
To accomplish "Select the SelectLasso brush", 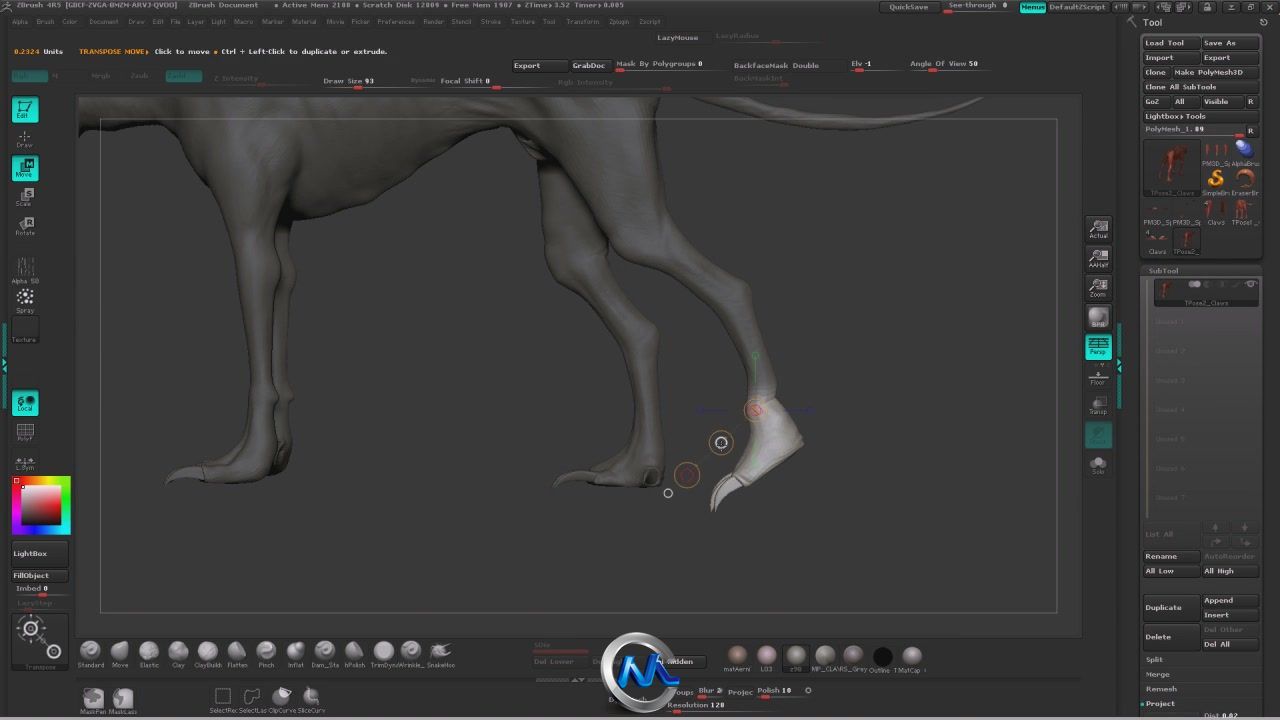I will pos(252,699).
